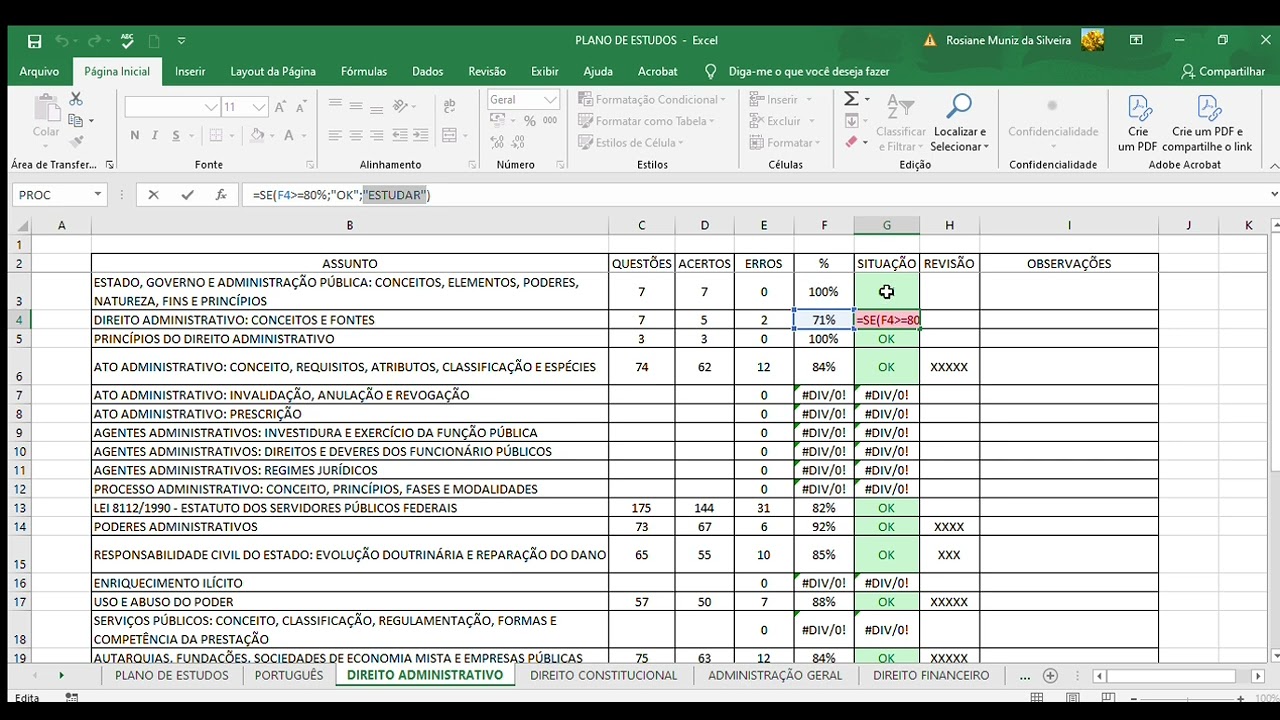Click the borders grid icon
The image size is (1280, 720).
pyautogui.click(x=217, y=136)
